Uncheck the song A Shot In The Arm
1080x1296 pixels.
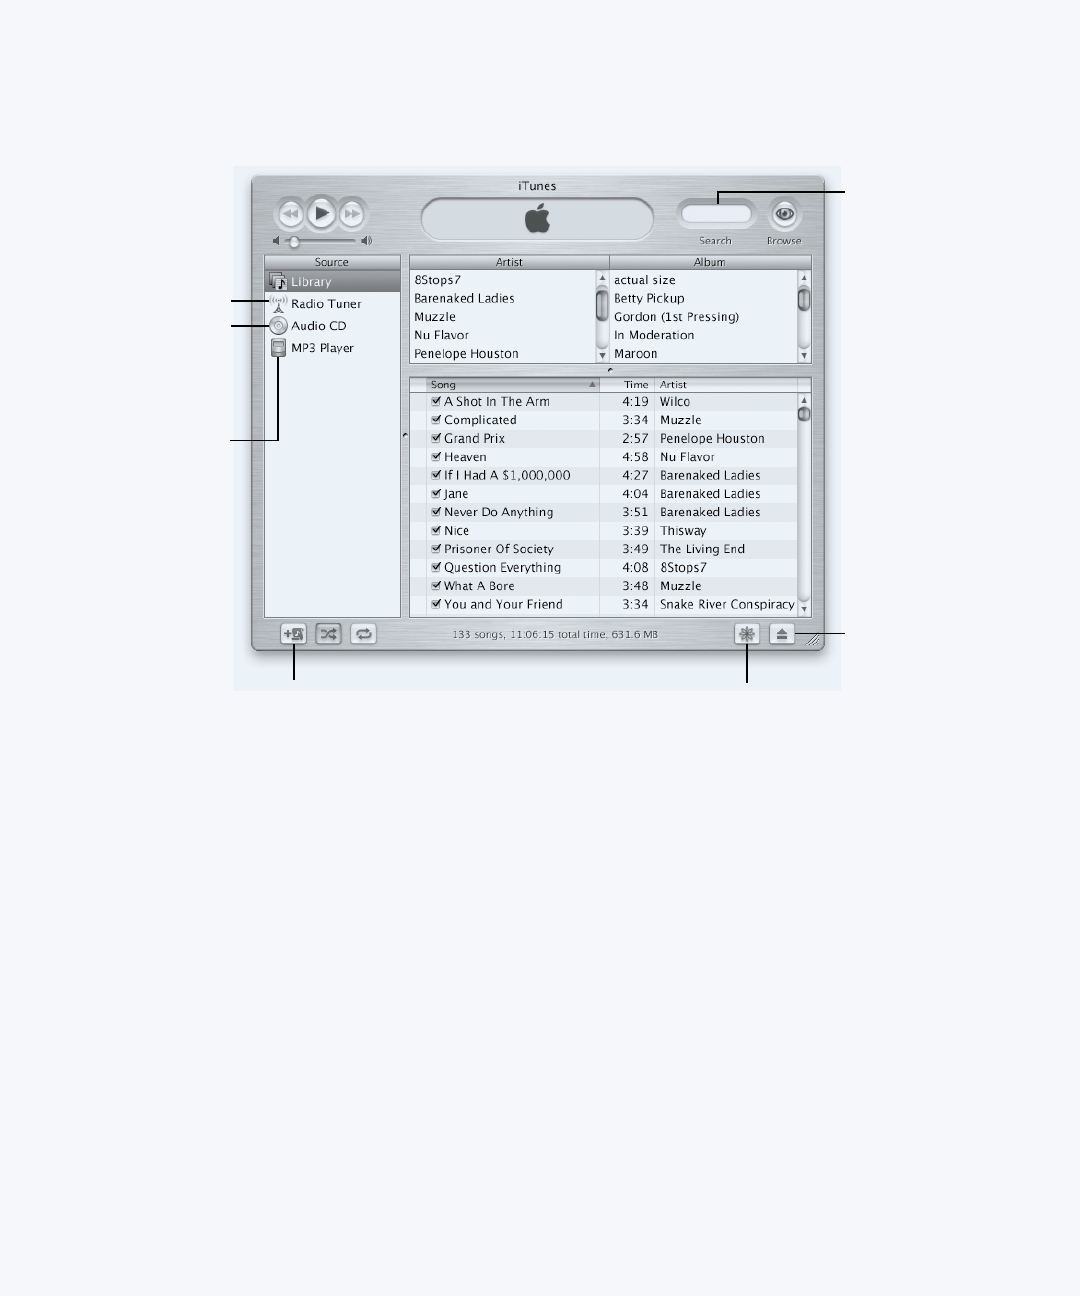click(x=436, y=401)
